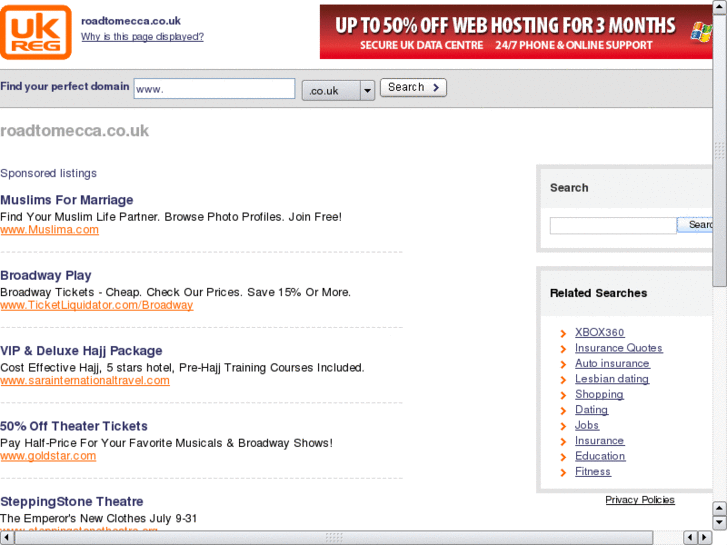Open the web hosting offer banner
This screenshot has width=727, height=545.
[516, 32]
